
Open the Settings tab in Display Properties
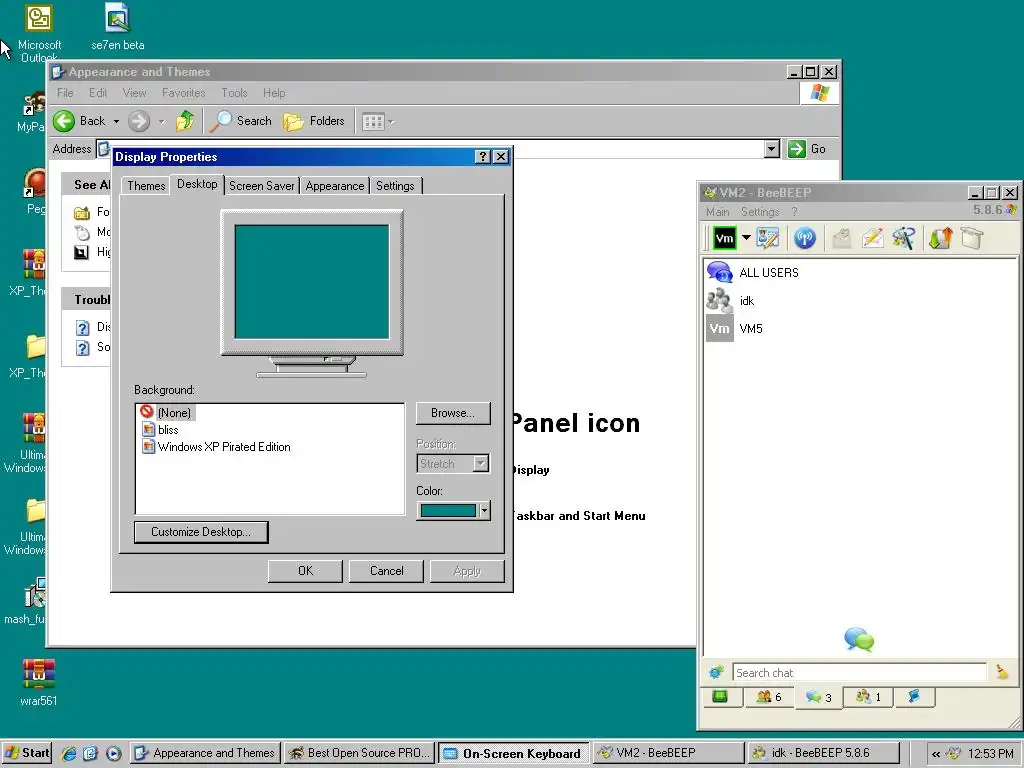(x=395, y=186)
